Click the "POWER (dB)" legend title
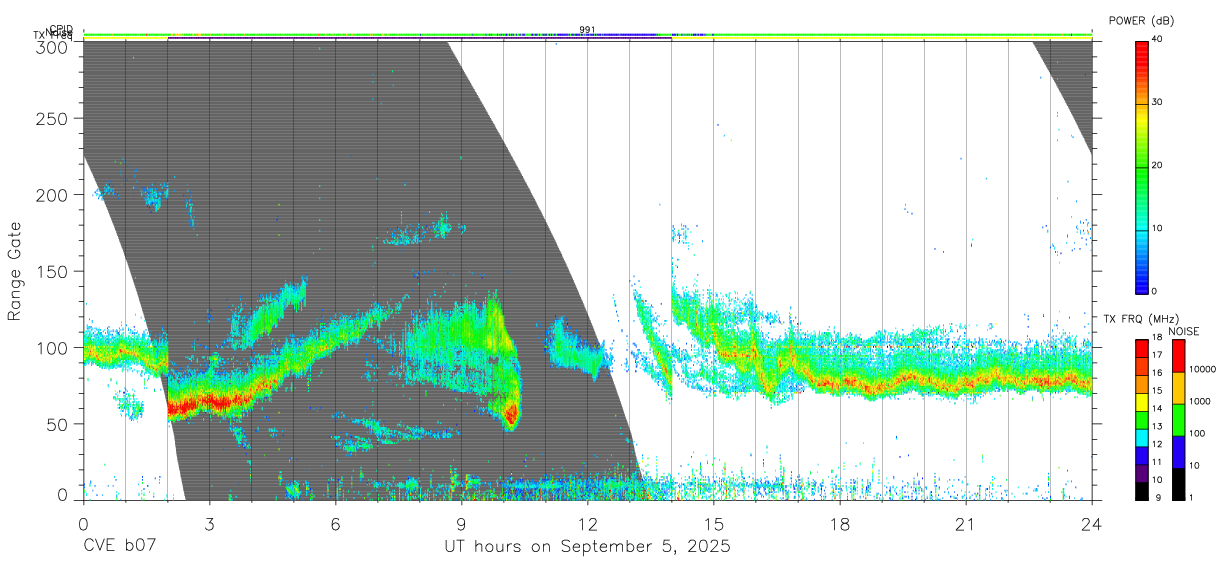The height and width of the screenshot is (567, 1228). tap(1141, 20)
